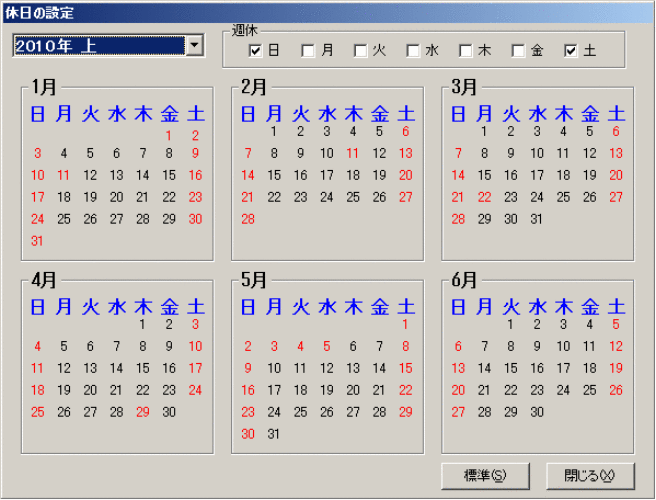
Task: Click February 28 in the 2月 calendar
Action: (x=248, y=219)
